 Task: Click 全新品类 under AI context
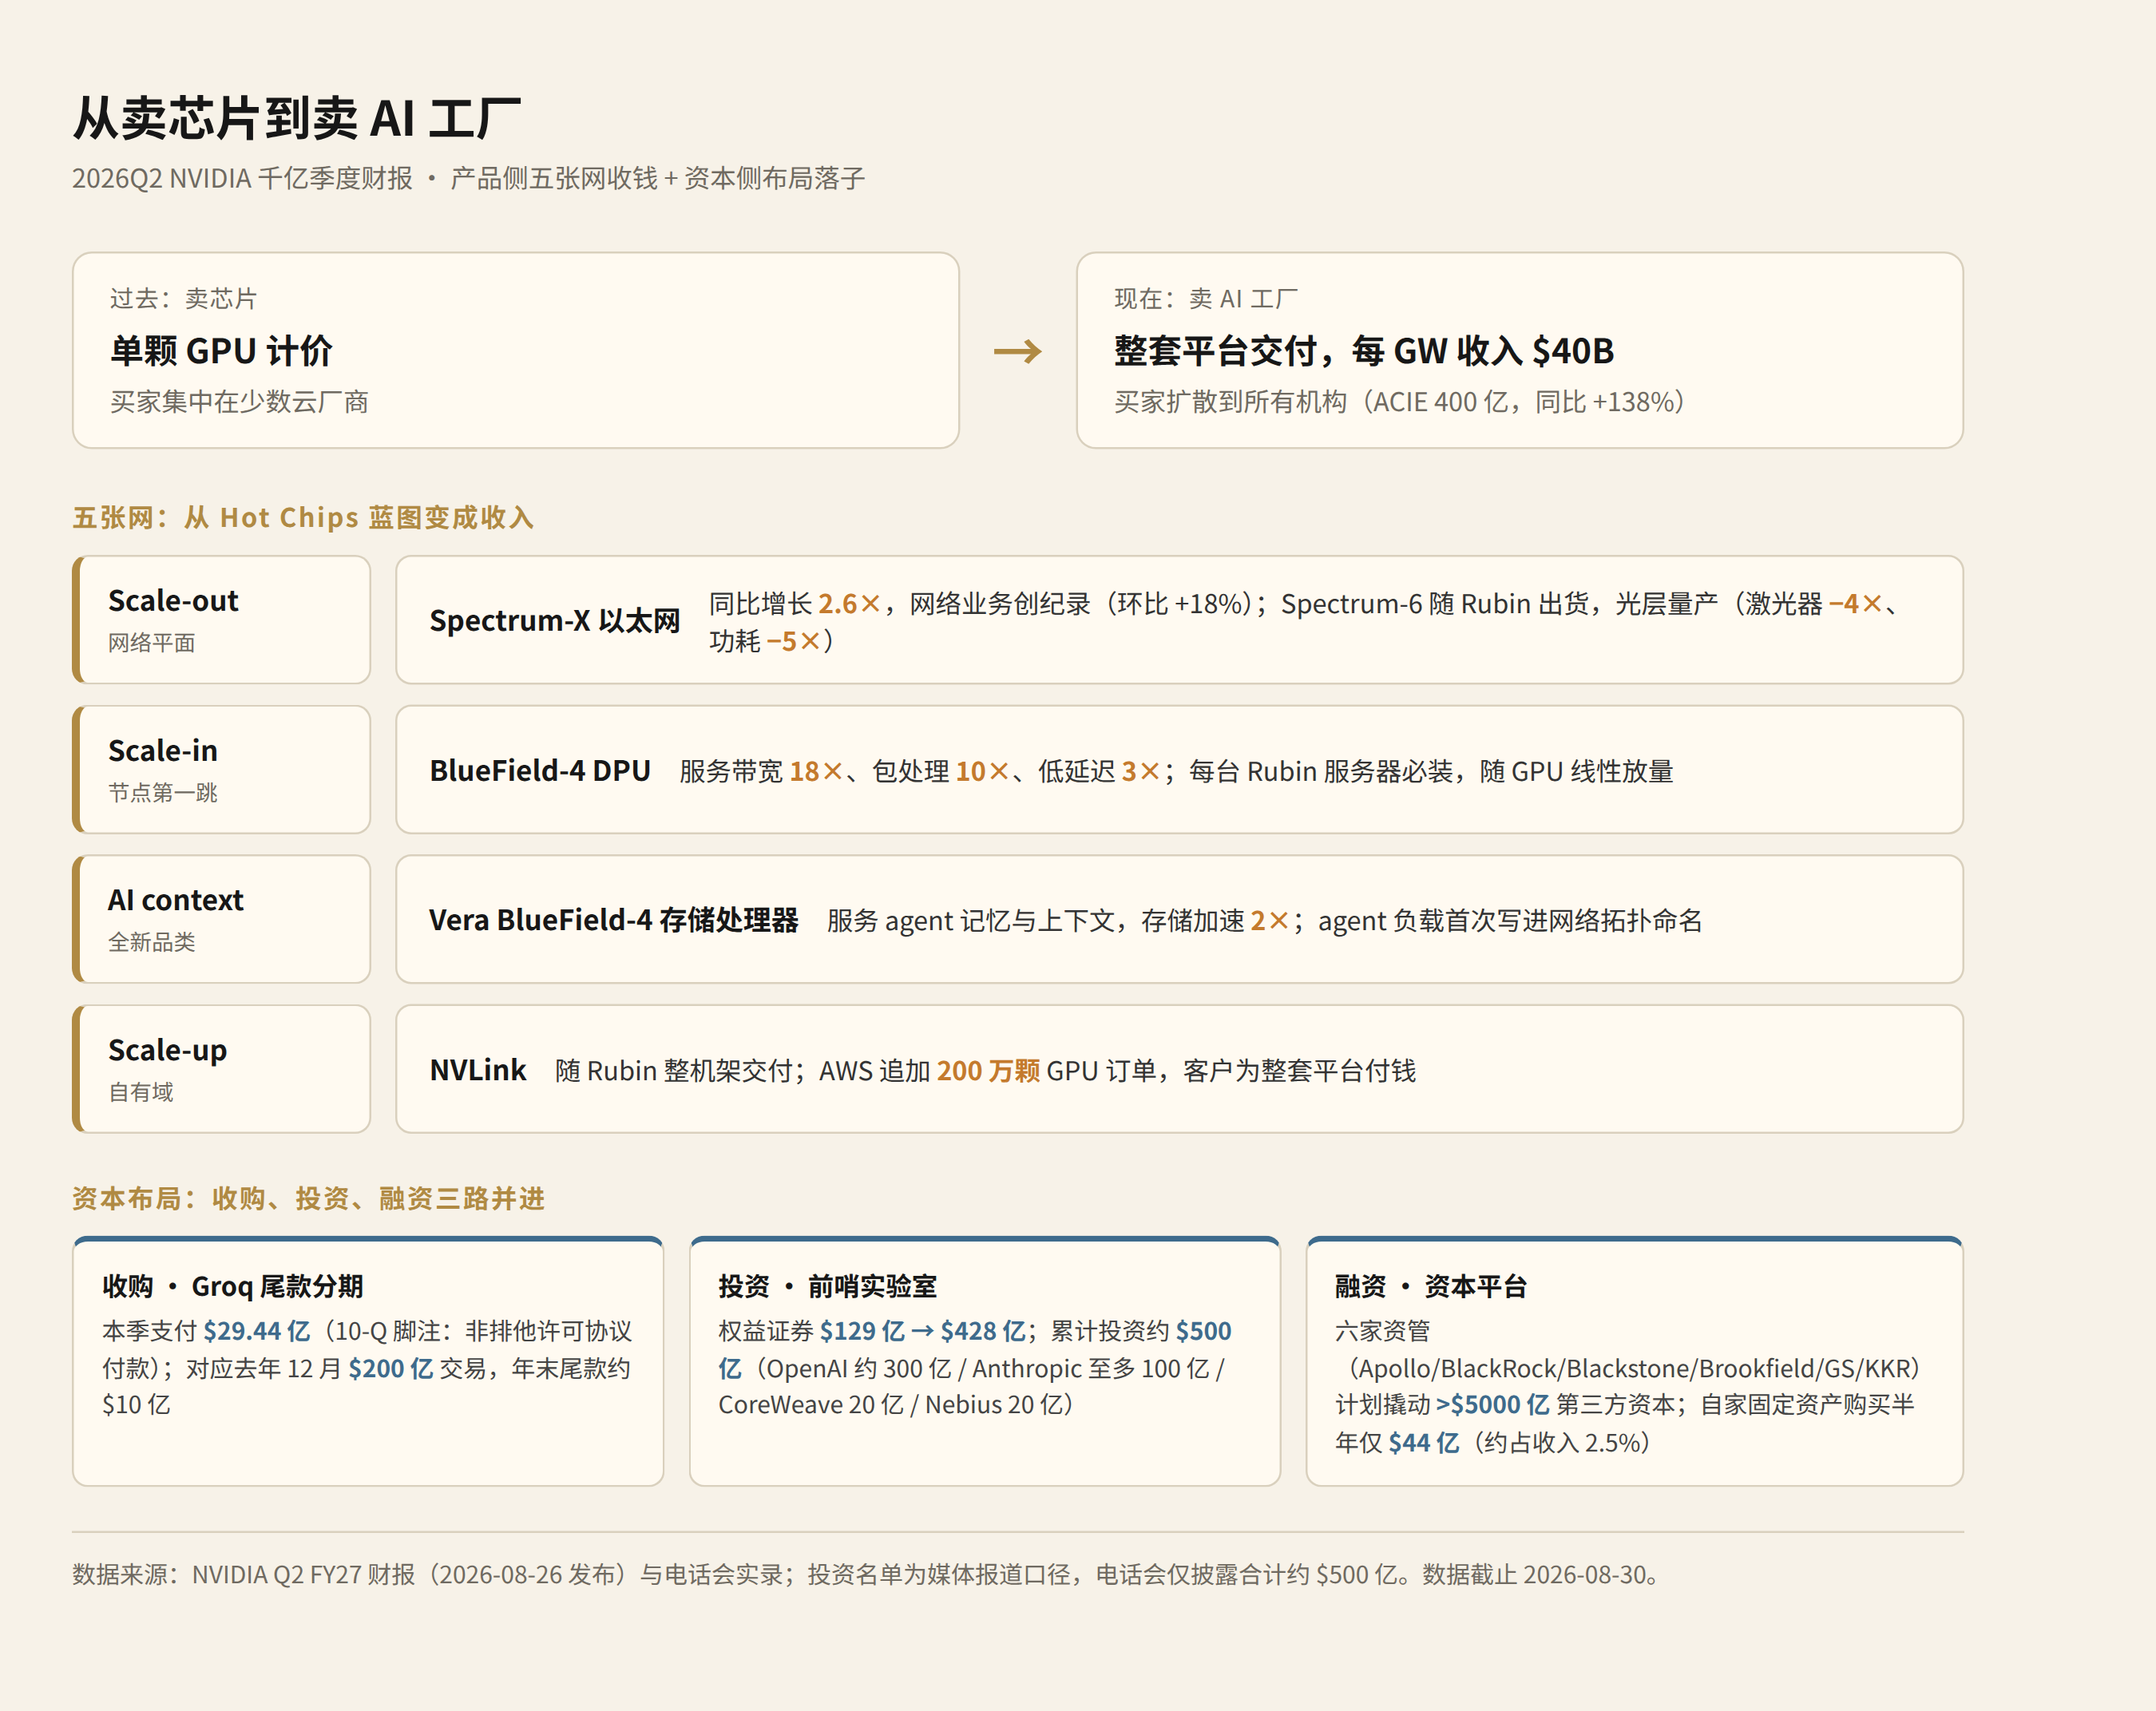[152, 942]
